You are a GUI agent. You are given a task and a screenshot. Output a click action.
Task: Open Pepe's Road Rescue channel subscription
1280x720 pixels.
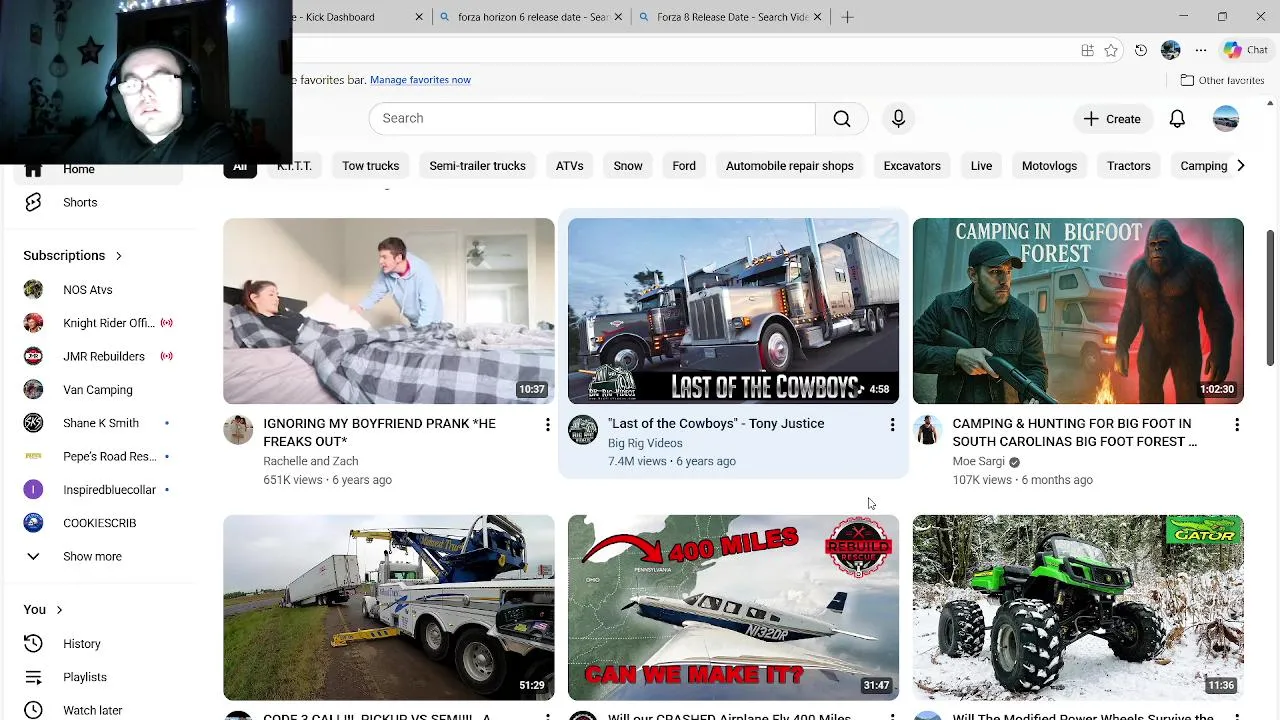[x=99, y=456]
